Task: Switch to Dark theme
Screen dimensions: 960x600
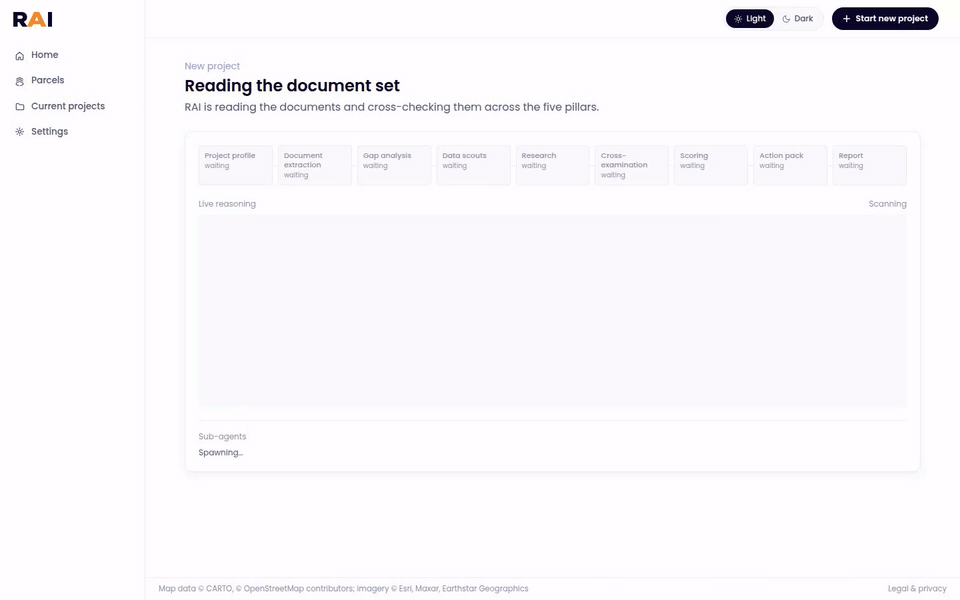Action: [x=798, y=19]
